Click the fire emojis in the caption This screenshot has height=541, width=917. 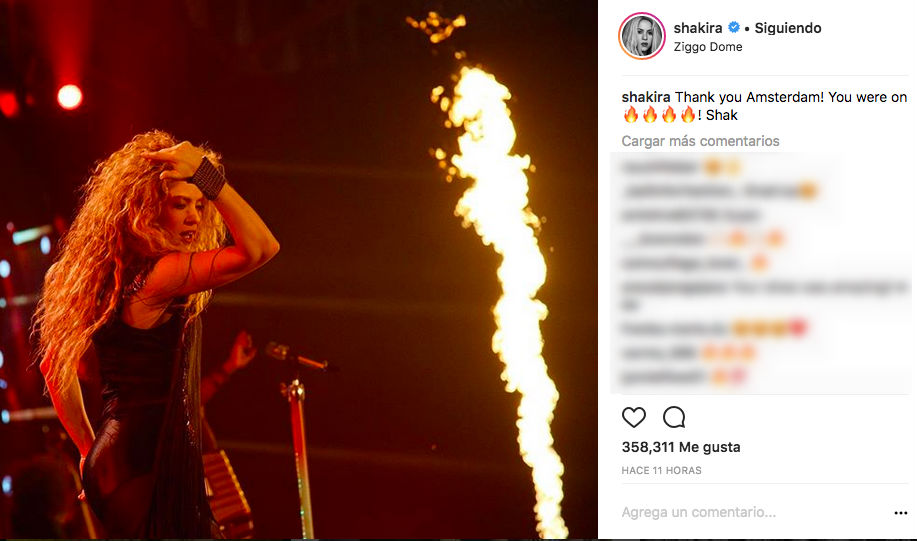click(x=659, y=115)
